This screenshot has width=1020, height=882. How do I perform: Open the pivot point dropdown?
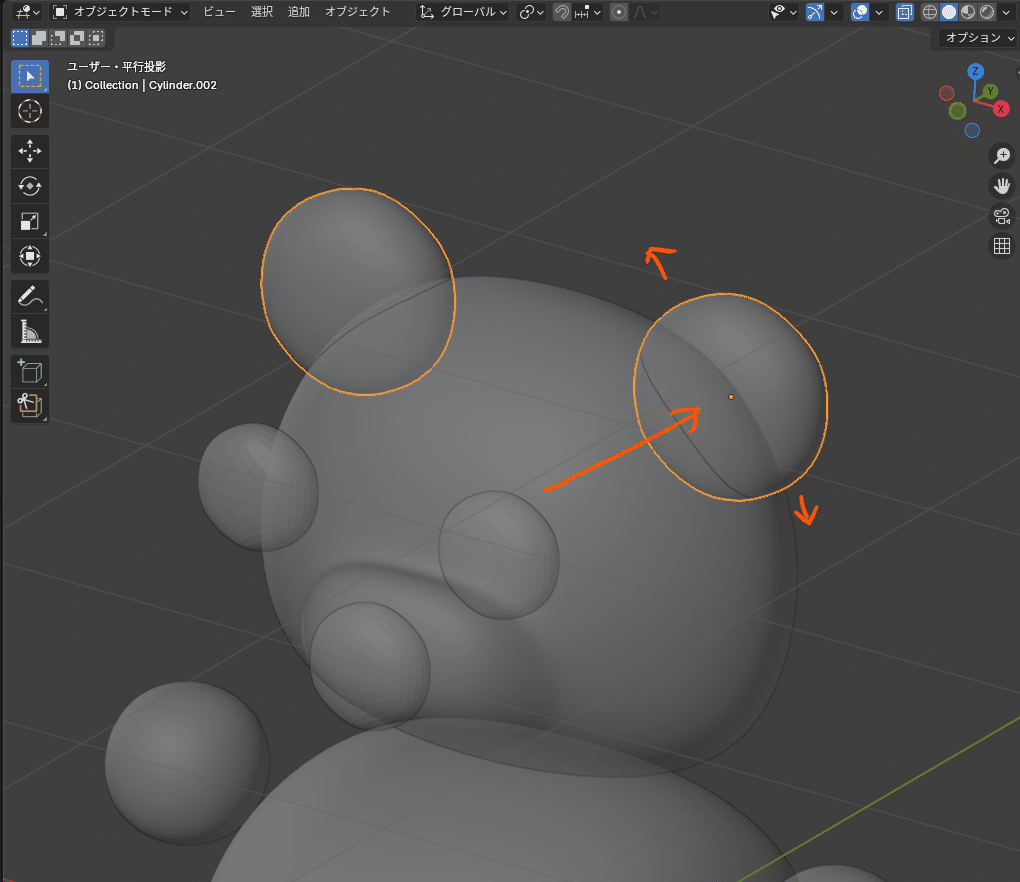tap(531, 12)
